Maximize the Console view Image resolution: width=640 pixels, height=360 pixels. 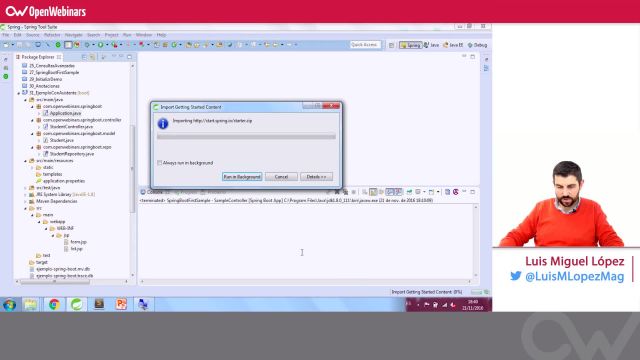(x=473, y=192)
